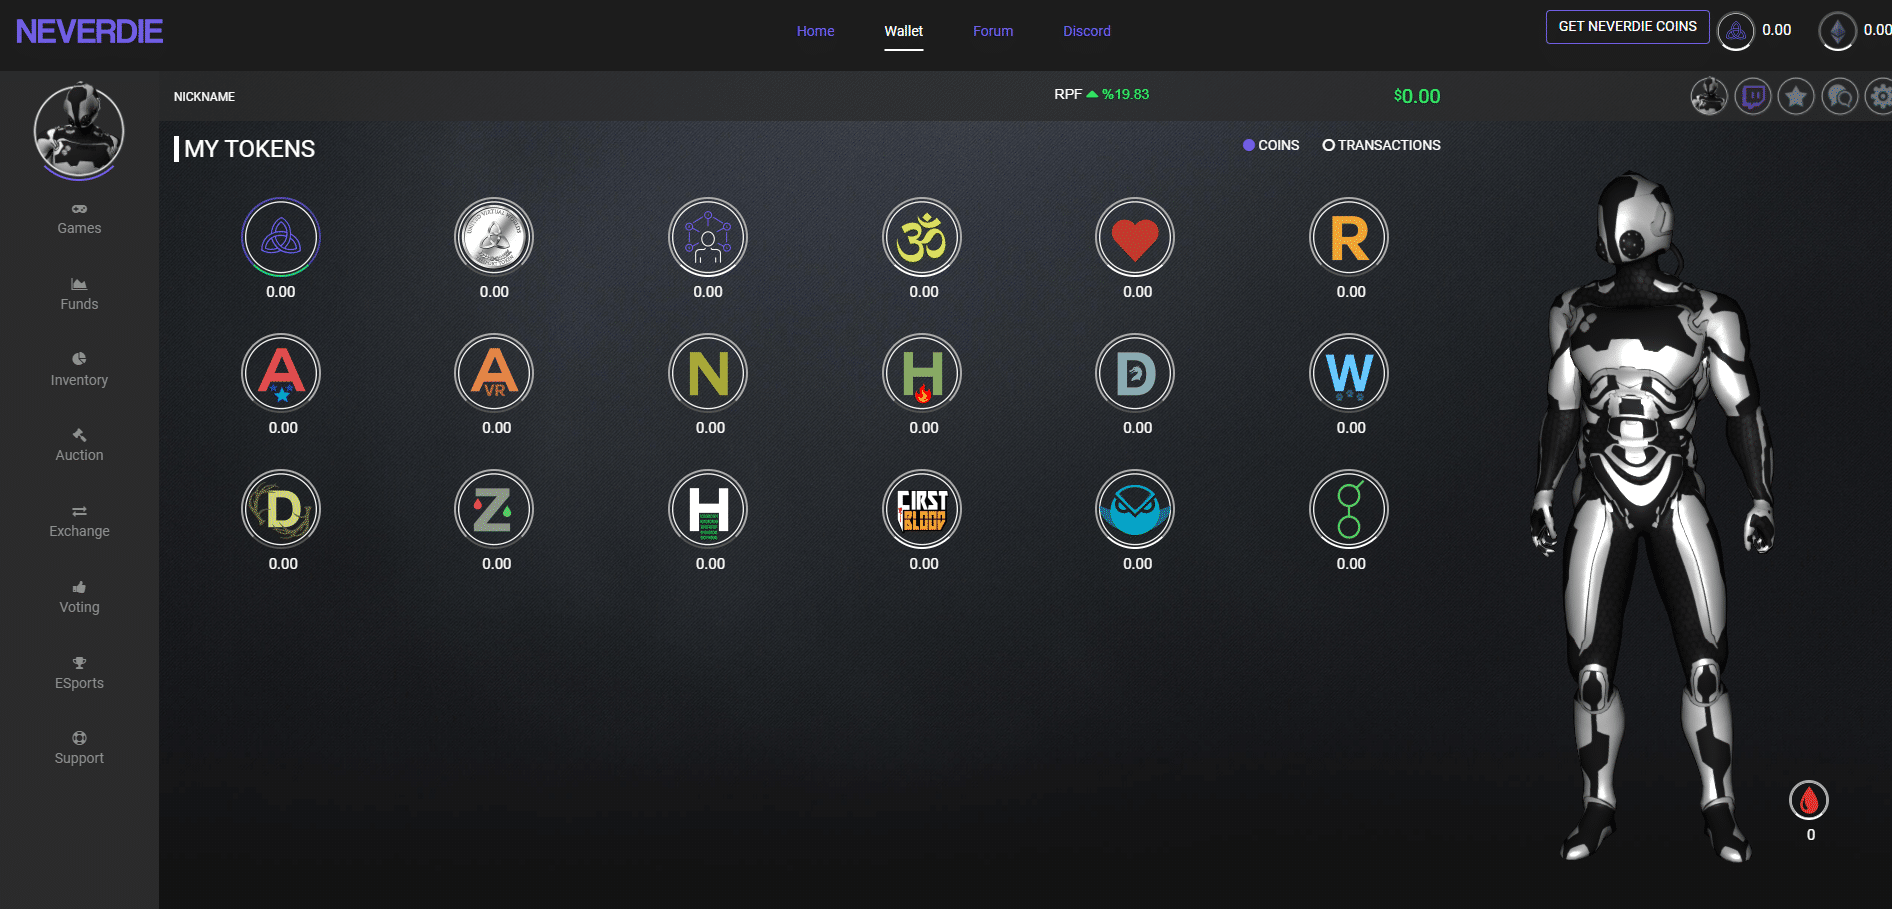Click the large profile avatar in sidebar
The width and height of the screenshot is (1892, 909).
point(79,131)
